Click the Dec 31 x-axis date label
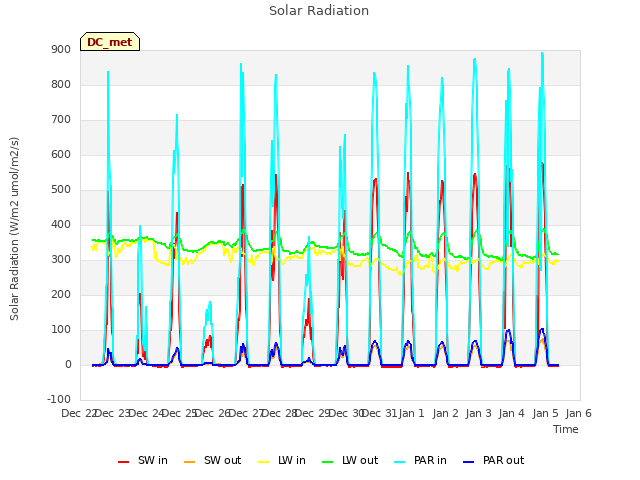The height and width of the screenshot is (480, 640). point(379,413)
